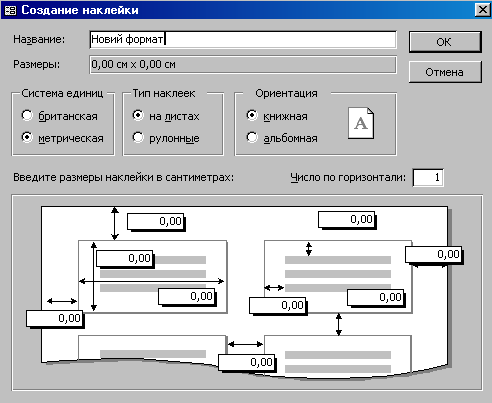Click the top margin value field
Screen dimensions: 492x403
point(156,221)
